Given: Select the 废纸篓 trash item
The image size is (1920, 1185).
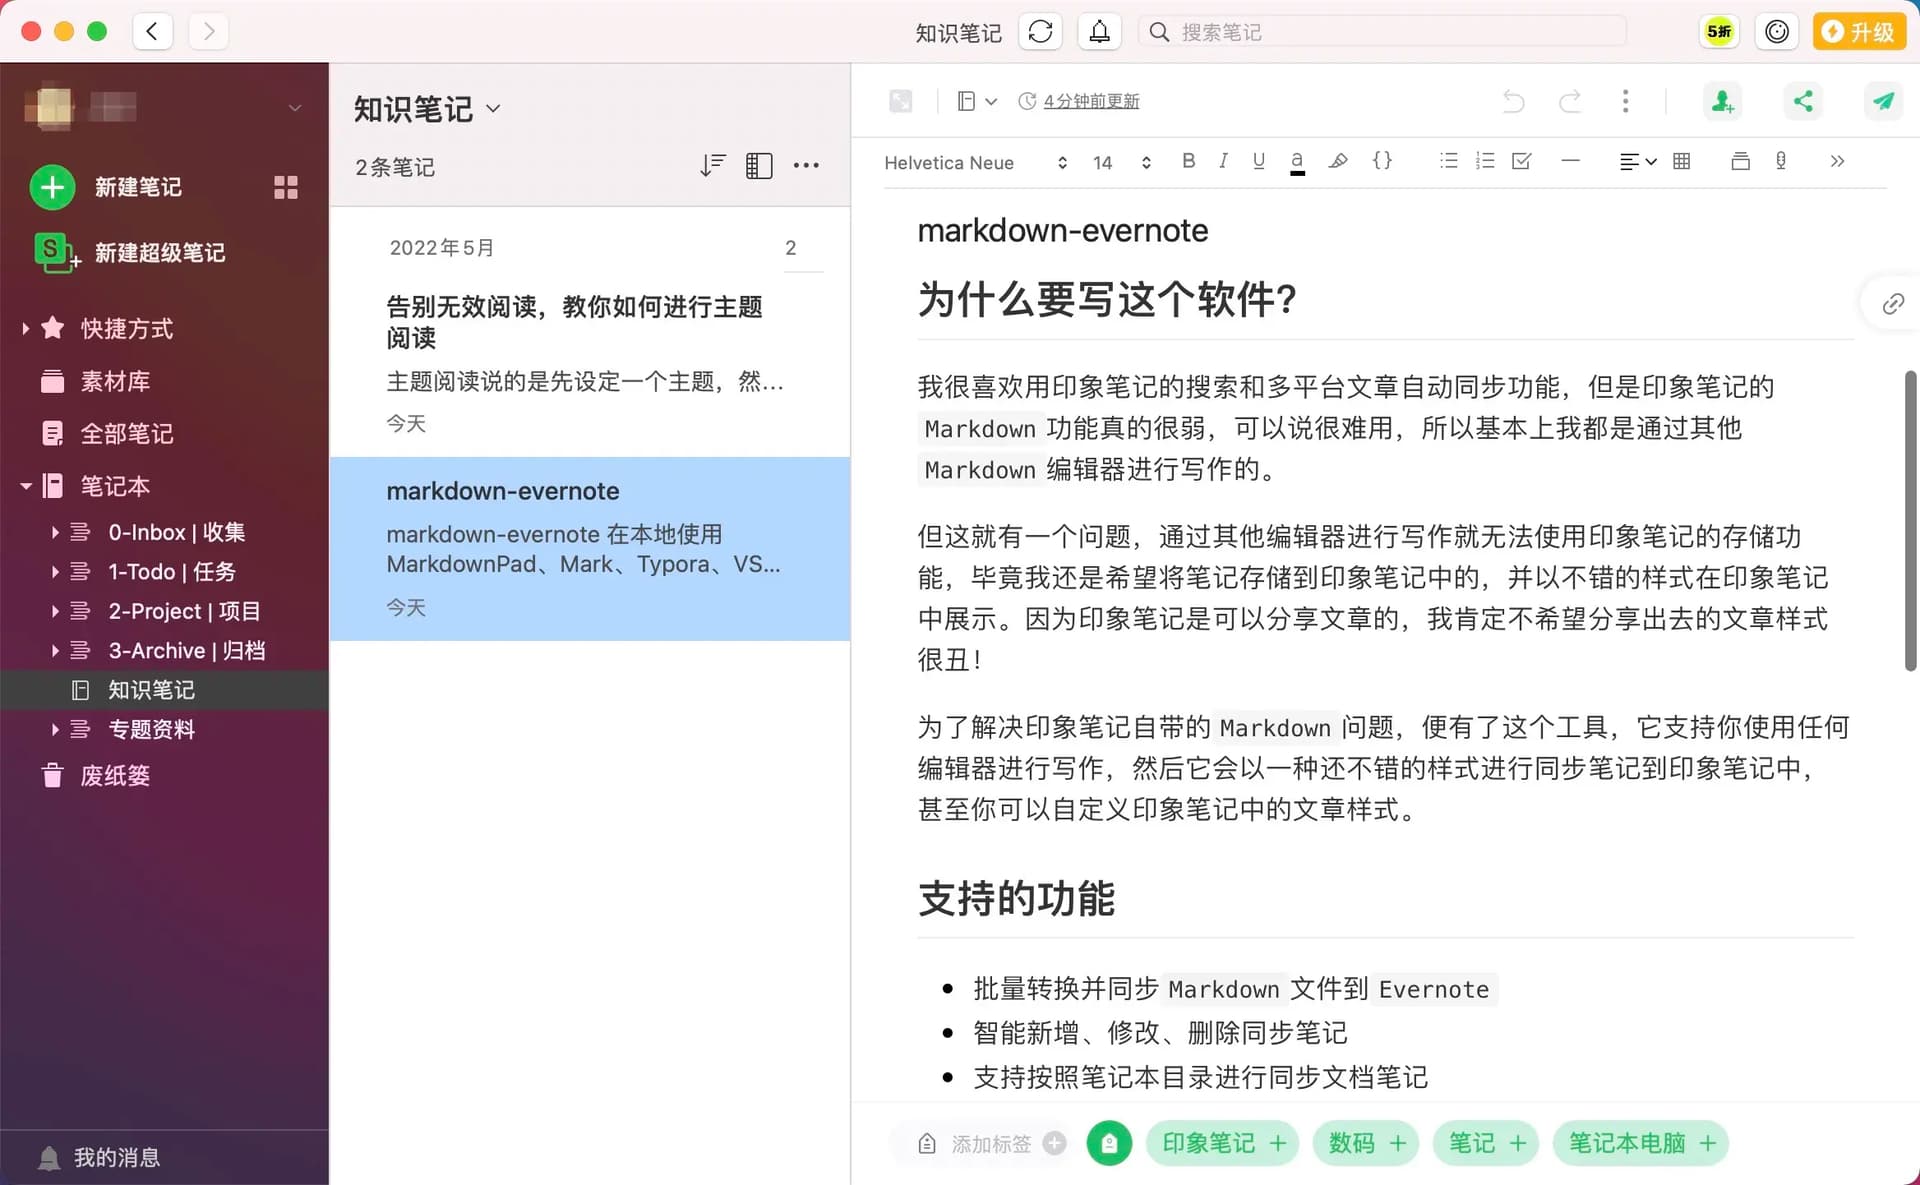Looking at the screenshot, I should [x=114, y=775].
